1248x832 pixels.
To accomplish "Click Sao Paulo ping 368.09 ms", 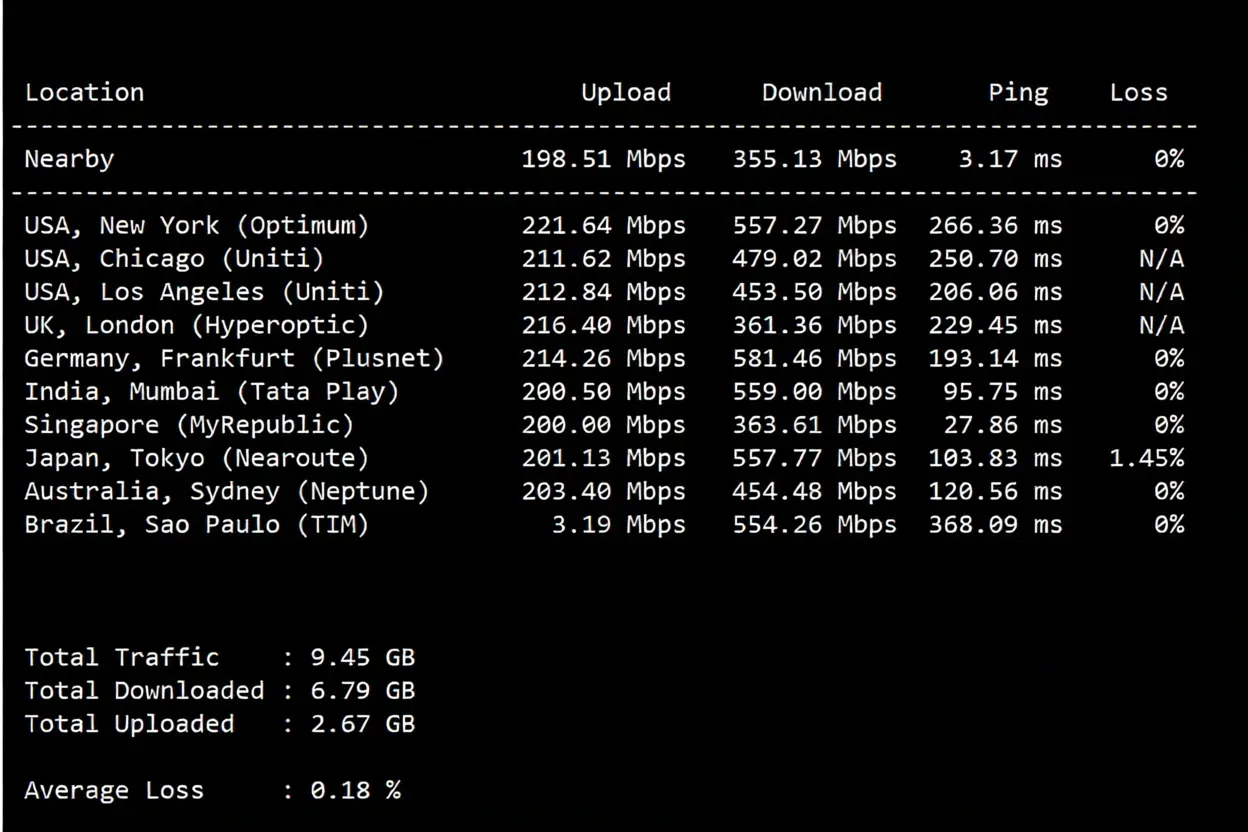I will 995,525.
